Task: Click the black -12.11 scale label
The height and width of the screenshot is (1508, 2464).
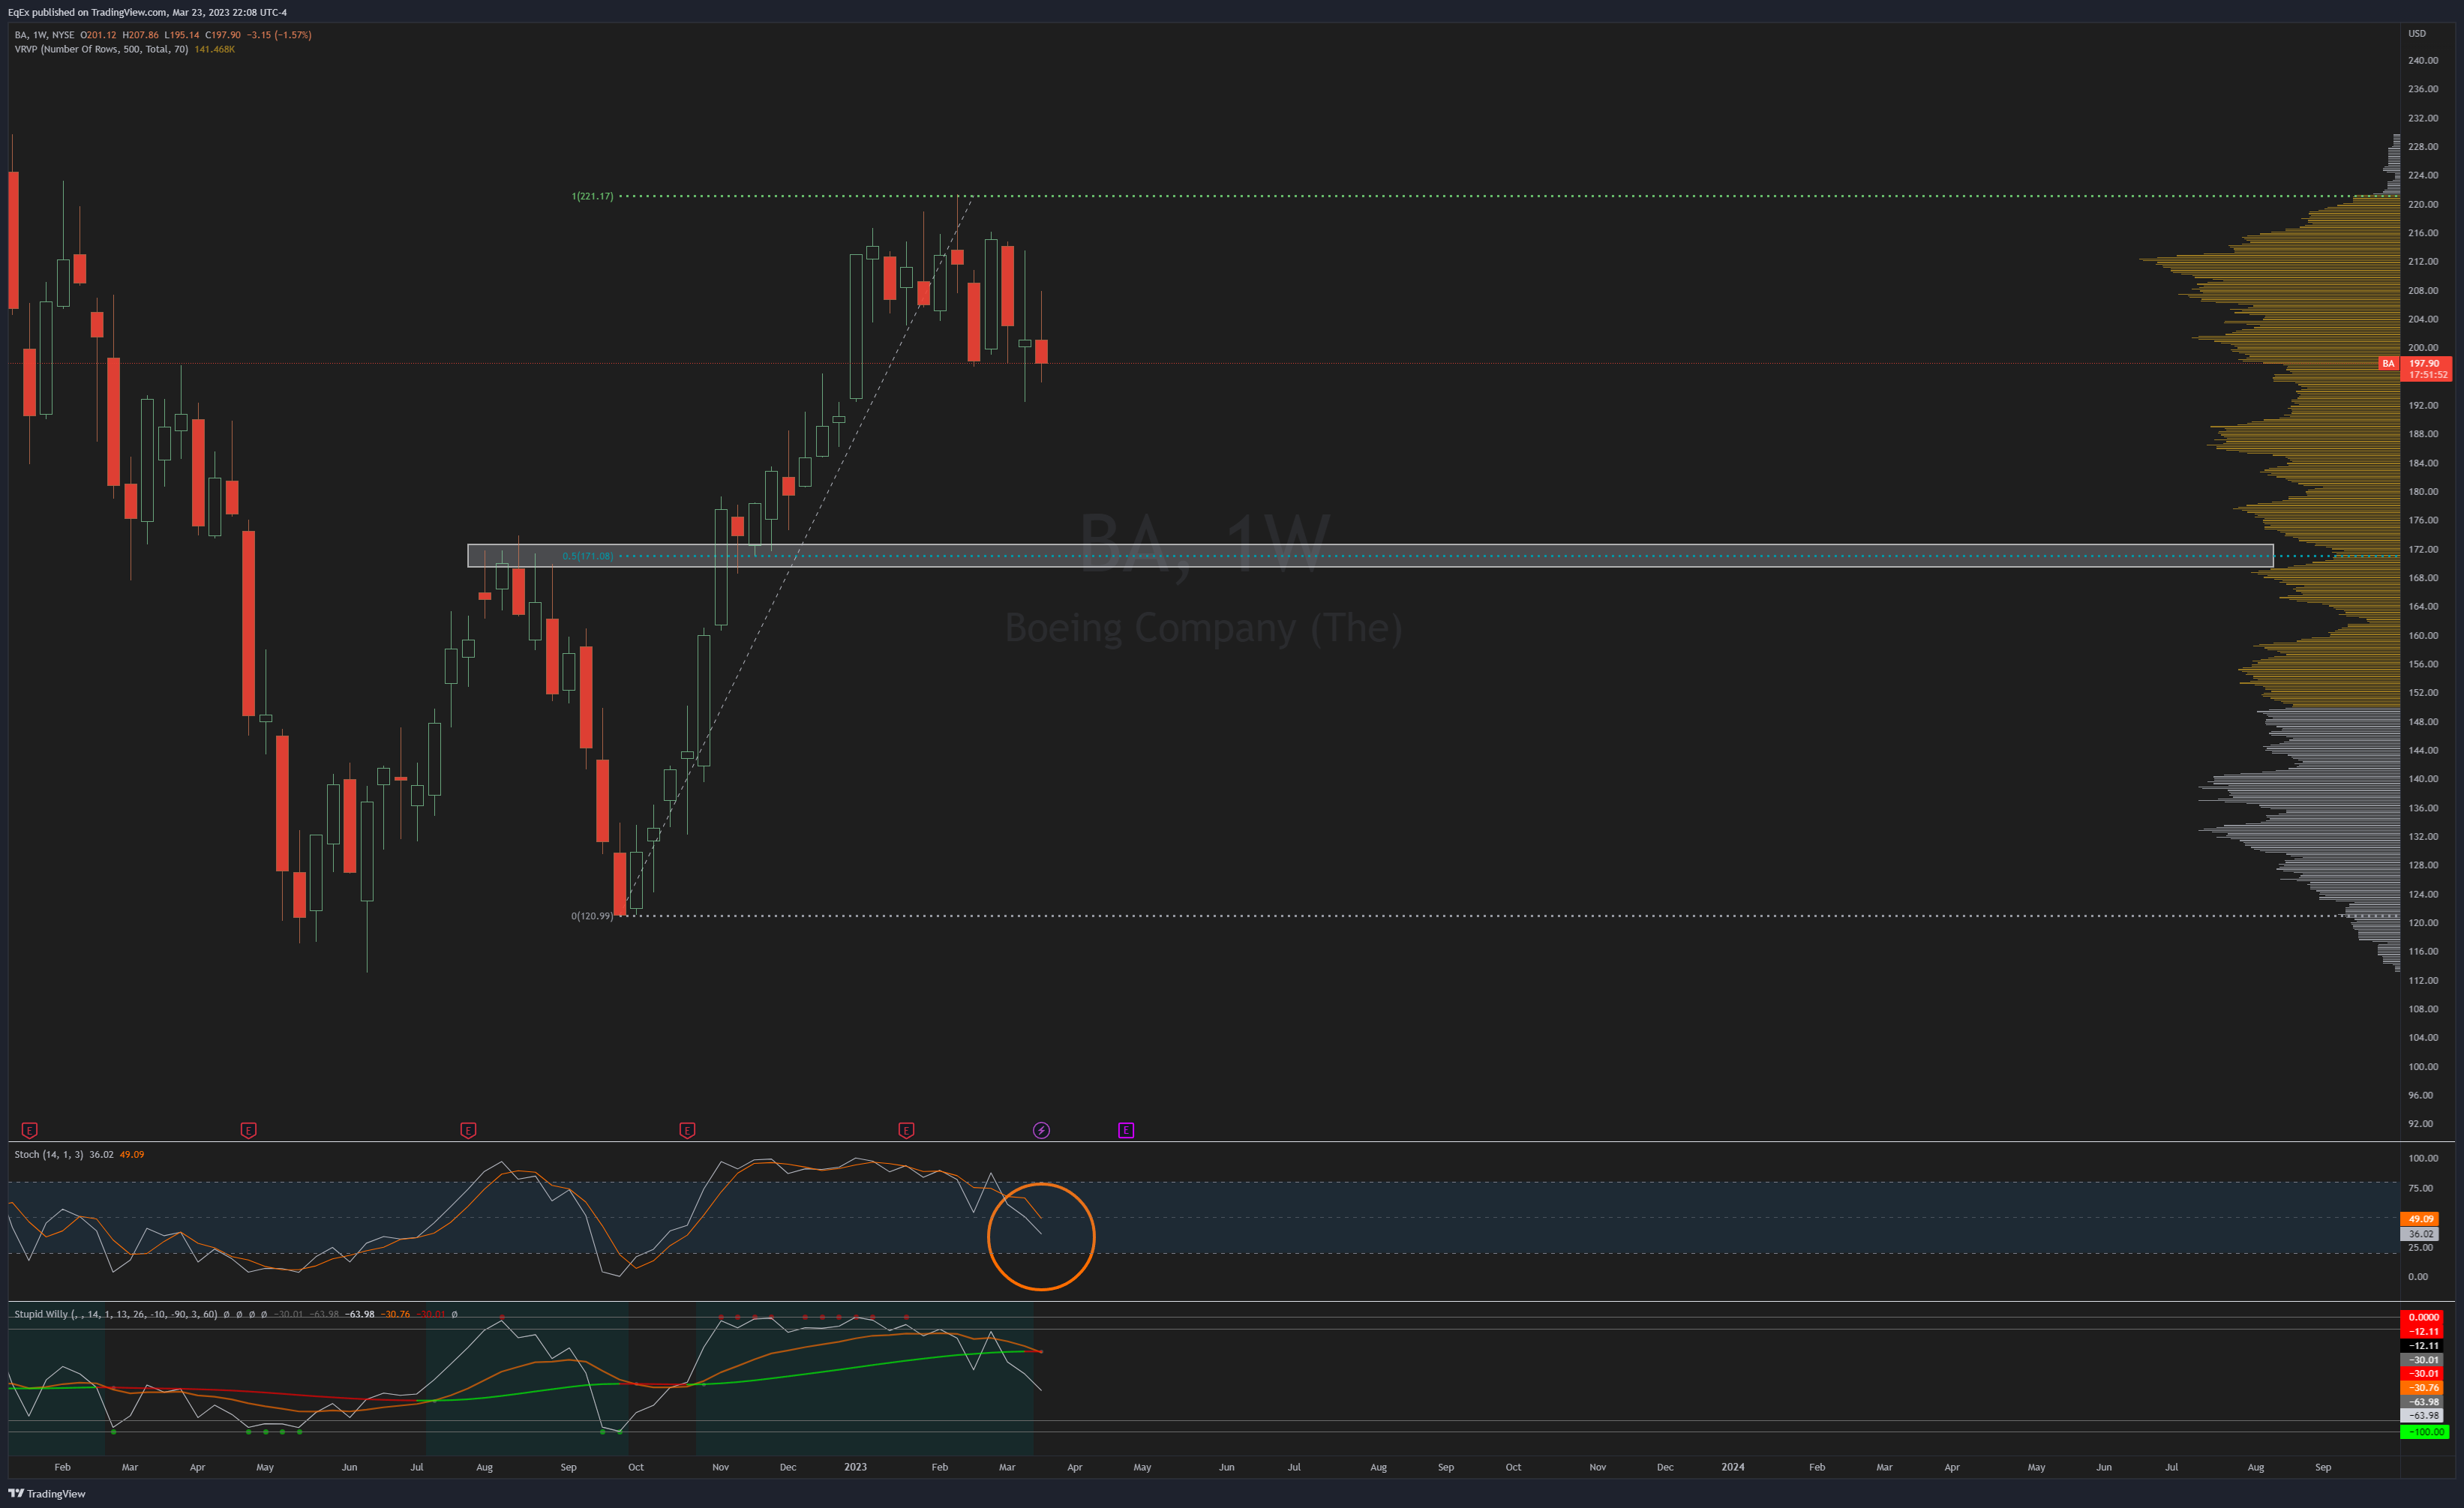Action: point(2423,1346)
